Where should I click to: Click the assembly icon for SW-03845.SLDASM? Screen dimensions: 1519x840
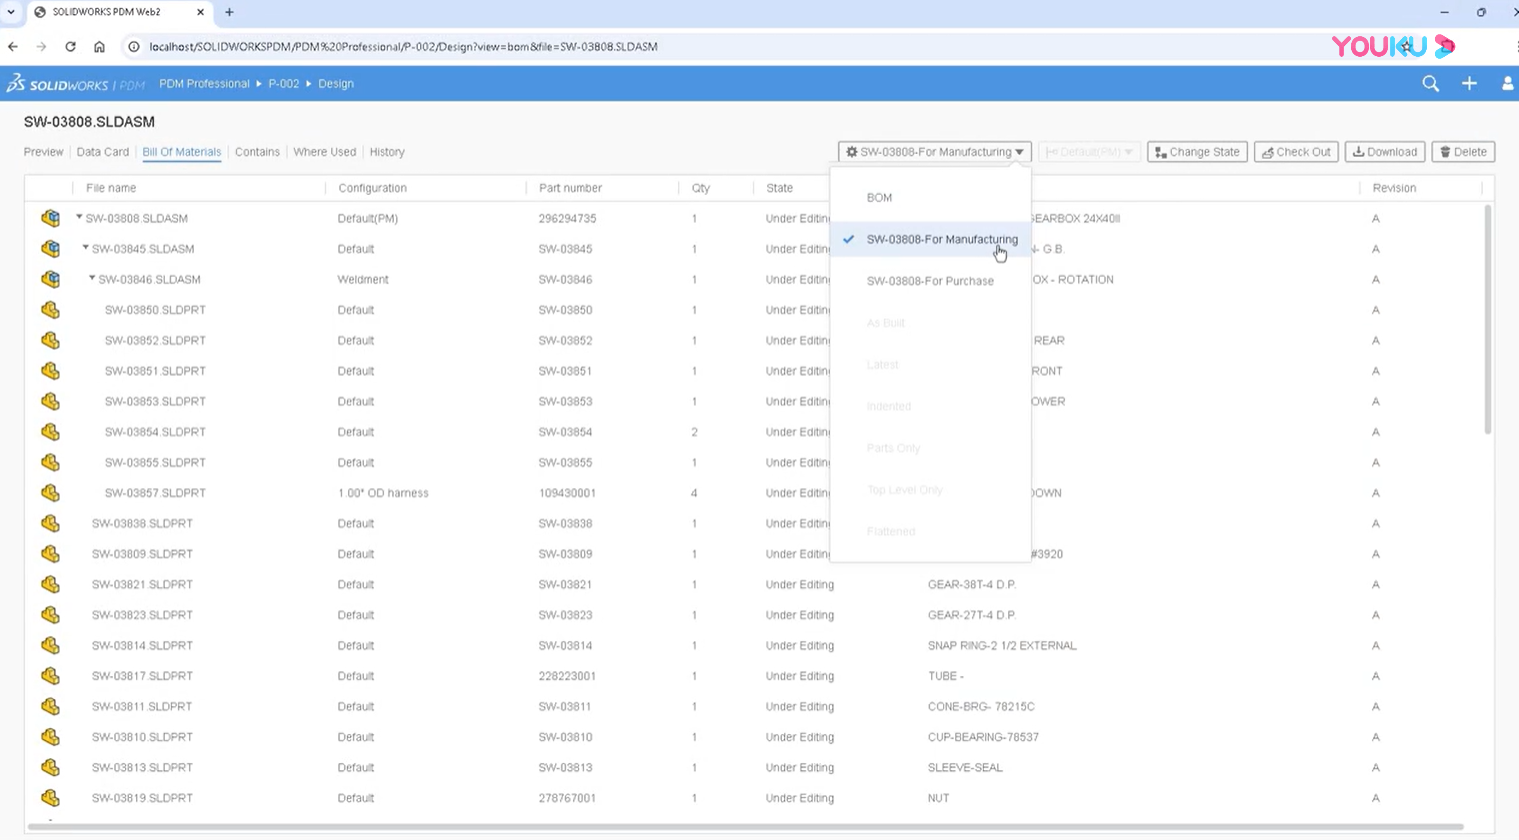[x=51, y=249]
